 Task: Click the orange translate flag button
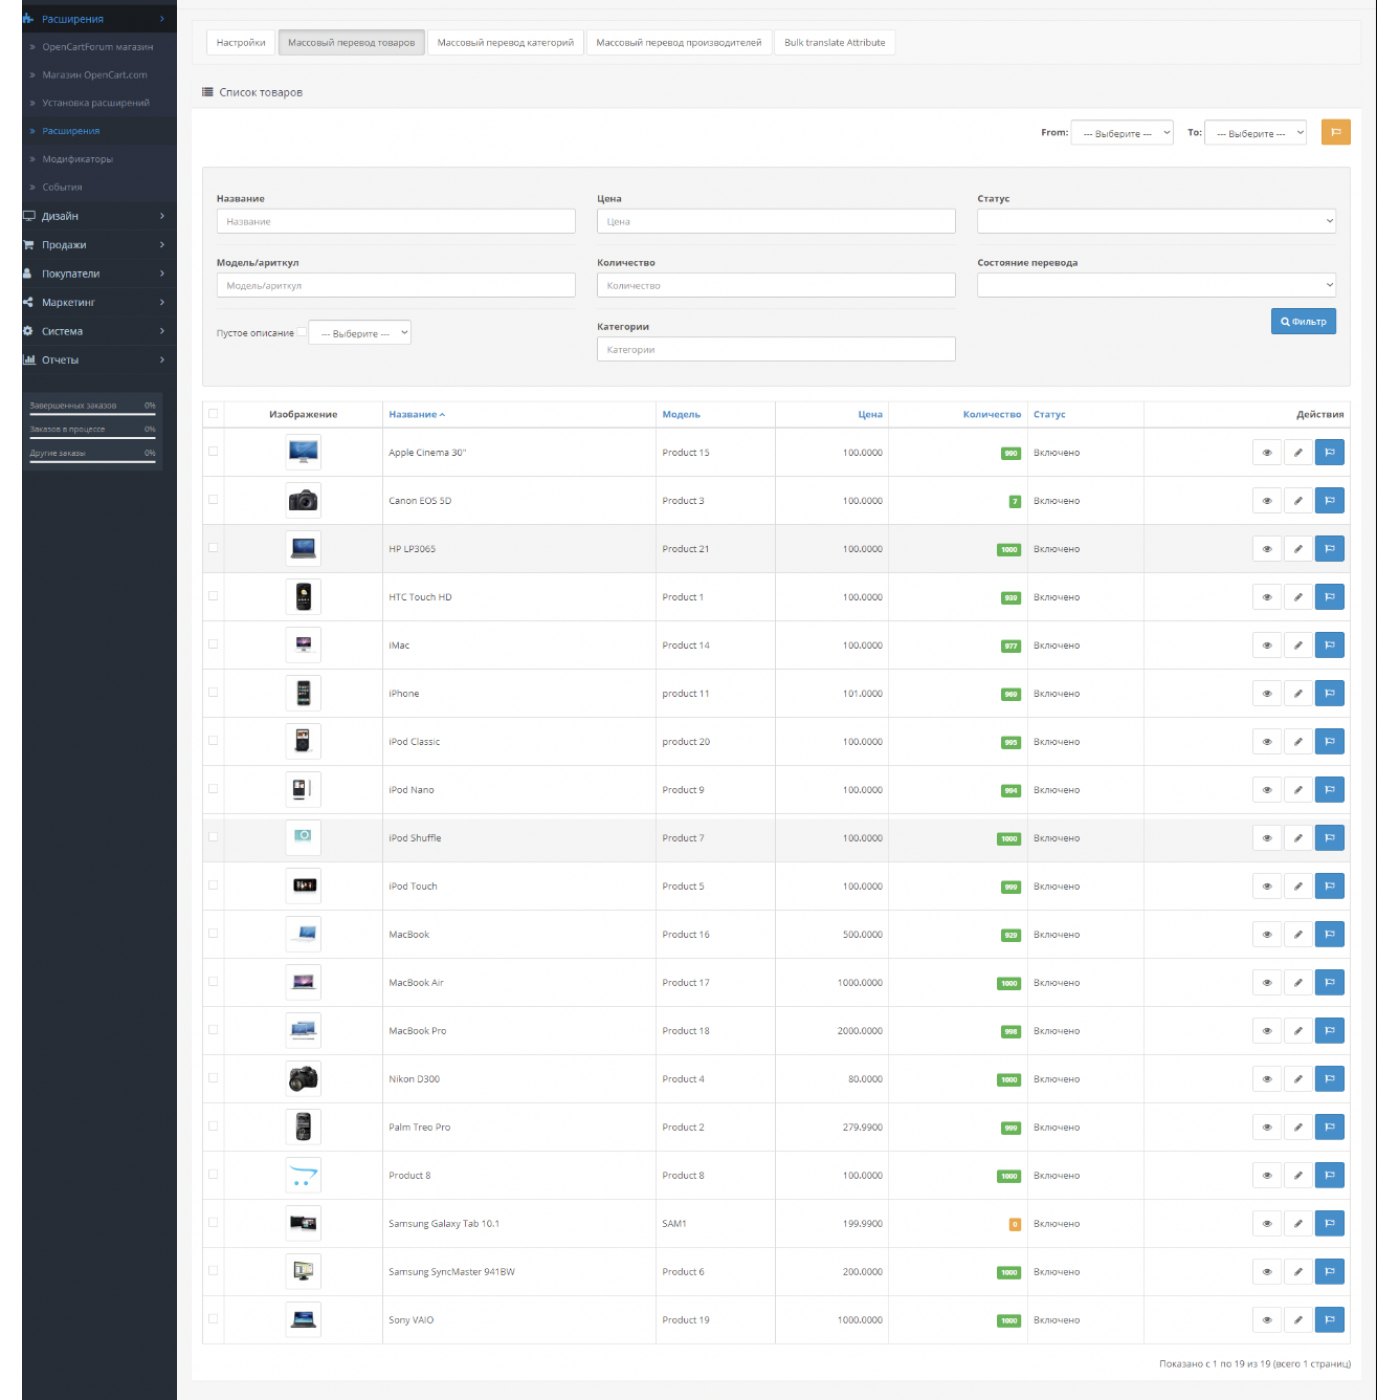click(1335, 132)
